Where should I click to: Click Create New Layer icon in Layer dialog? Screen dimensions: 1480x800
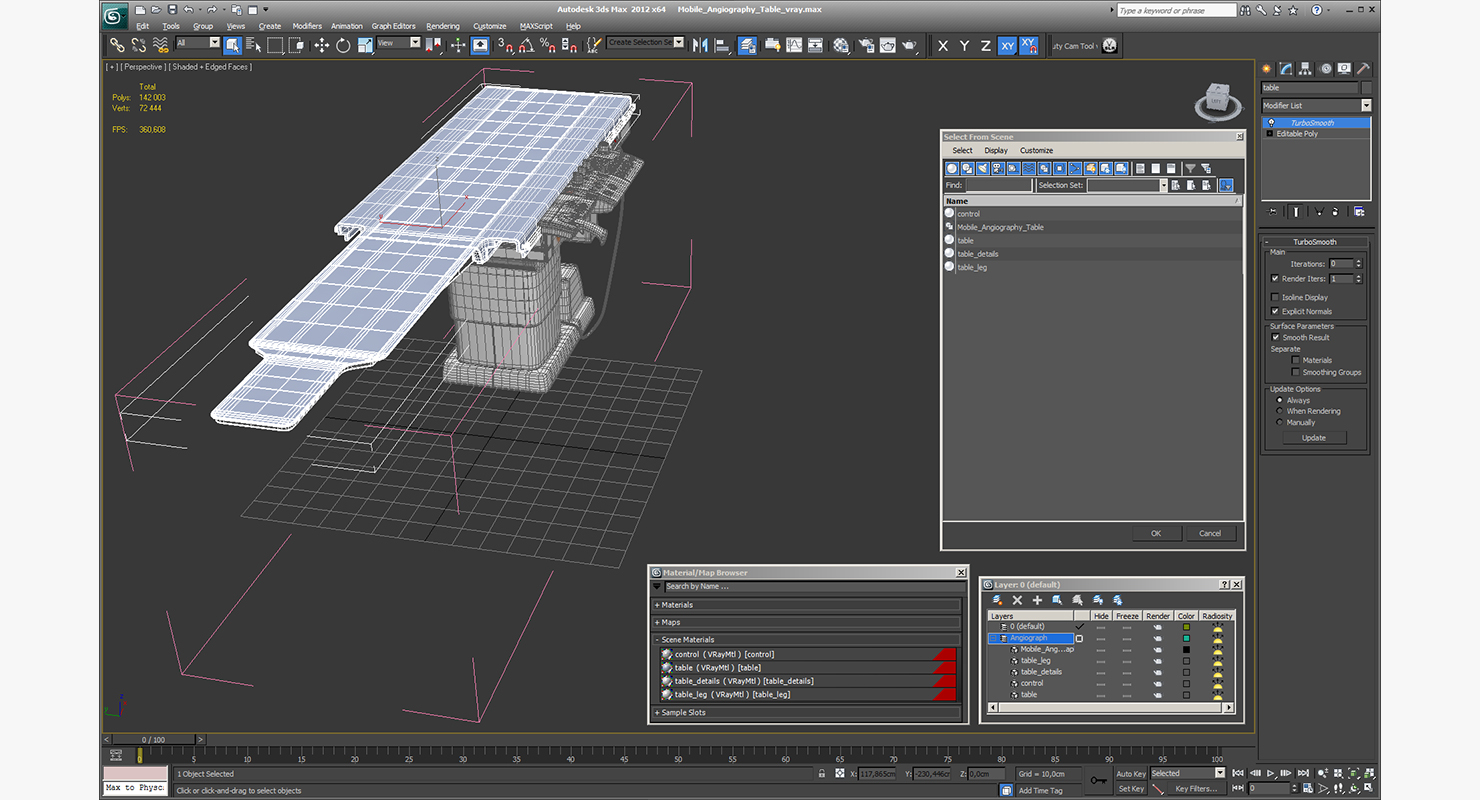click(x=997, y=600)
